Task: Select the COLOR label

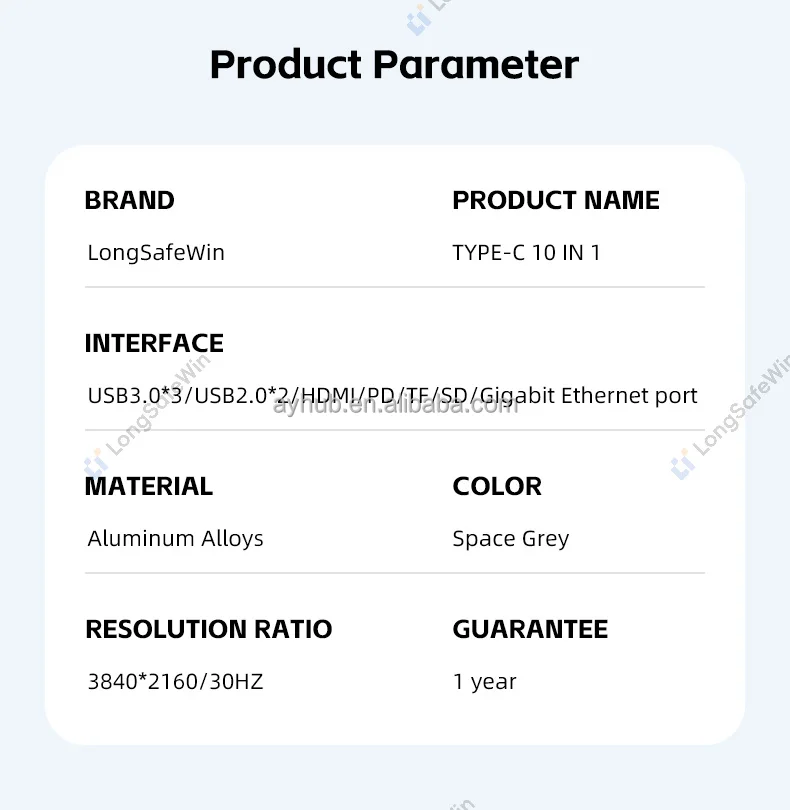Action: point(497,487)
